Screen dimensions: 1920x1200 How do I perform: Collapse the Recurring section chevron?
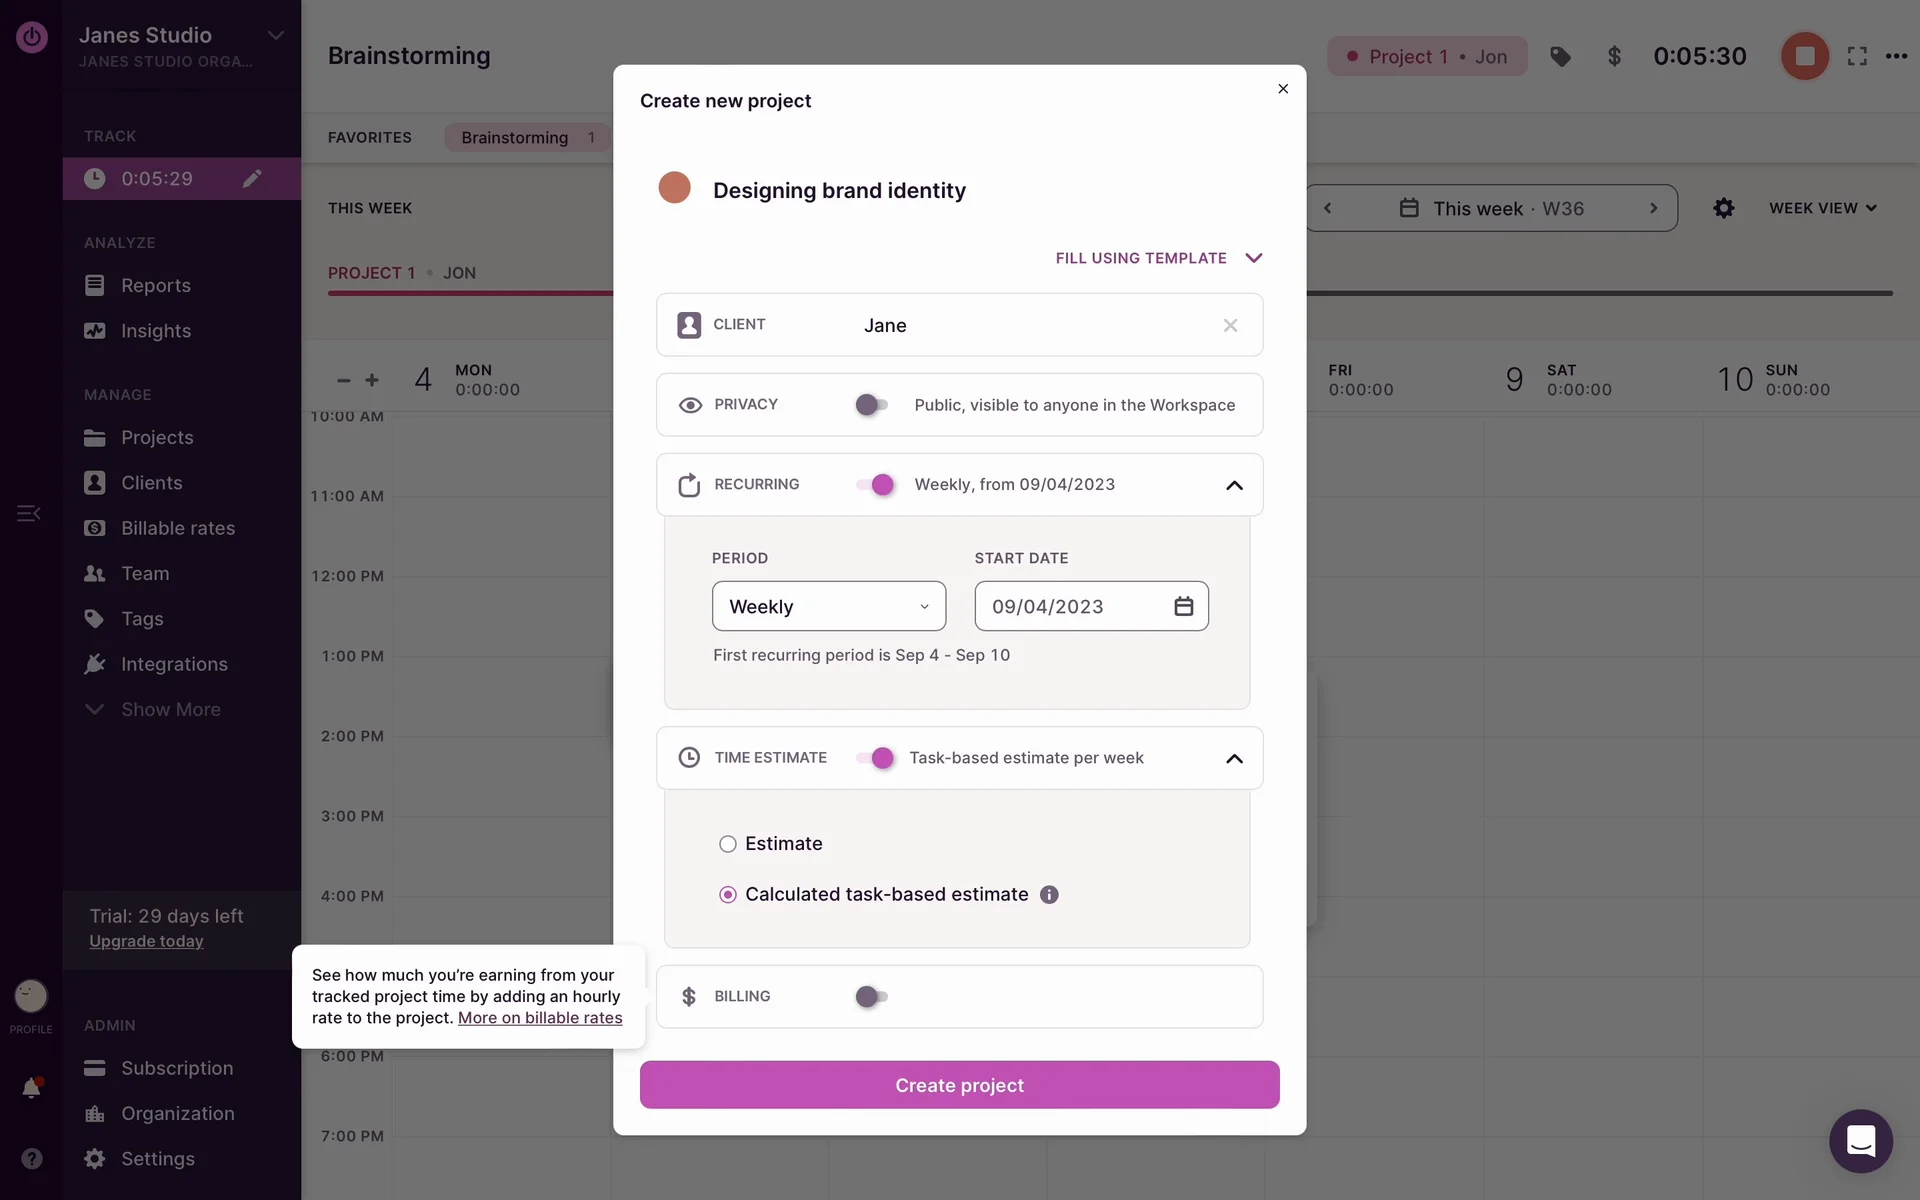coord(1234,485)
